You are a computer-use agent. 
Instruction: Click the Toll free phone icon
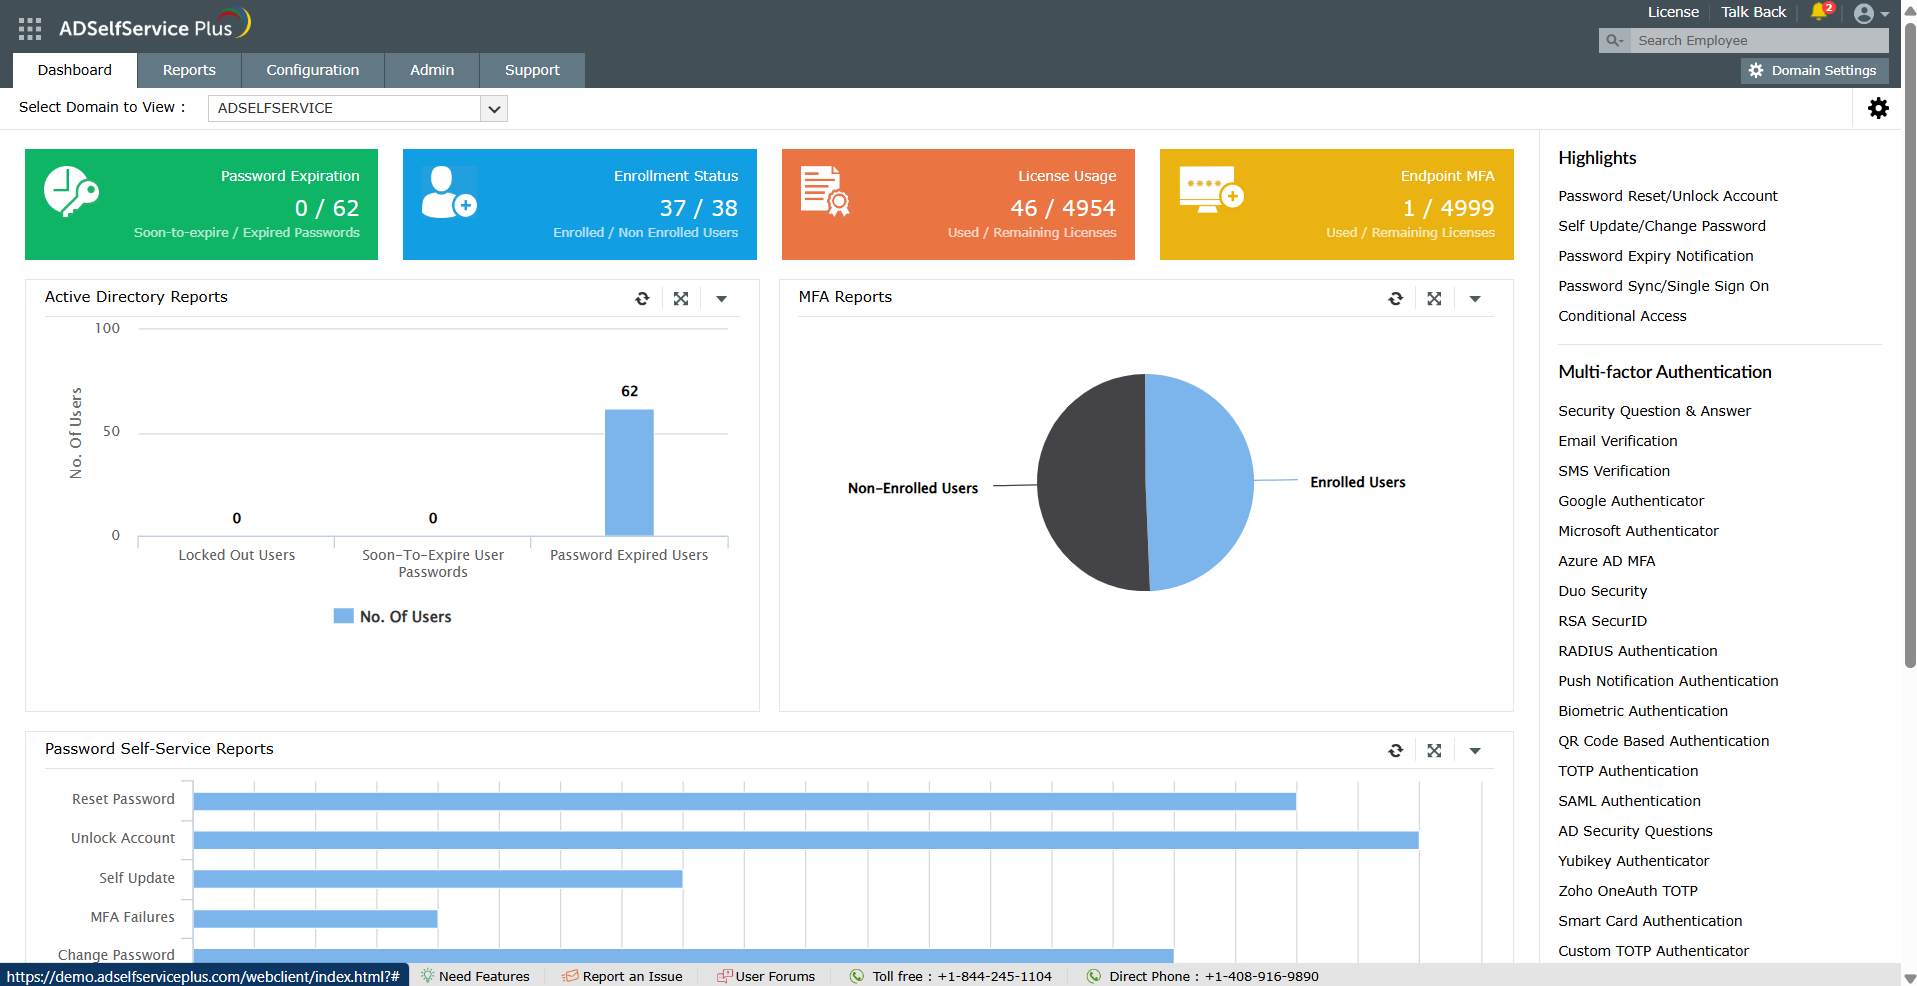pos(857,976)
